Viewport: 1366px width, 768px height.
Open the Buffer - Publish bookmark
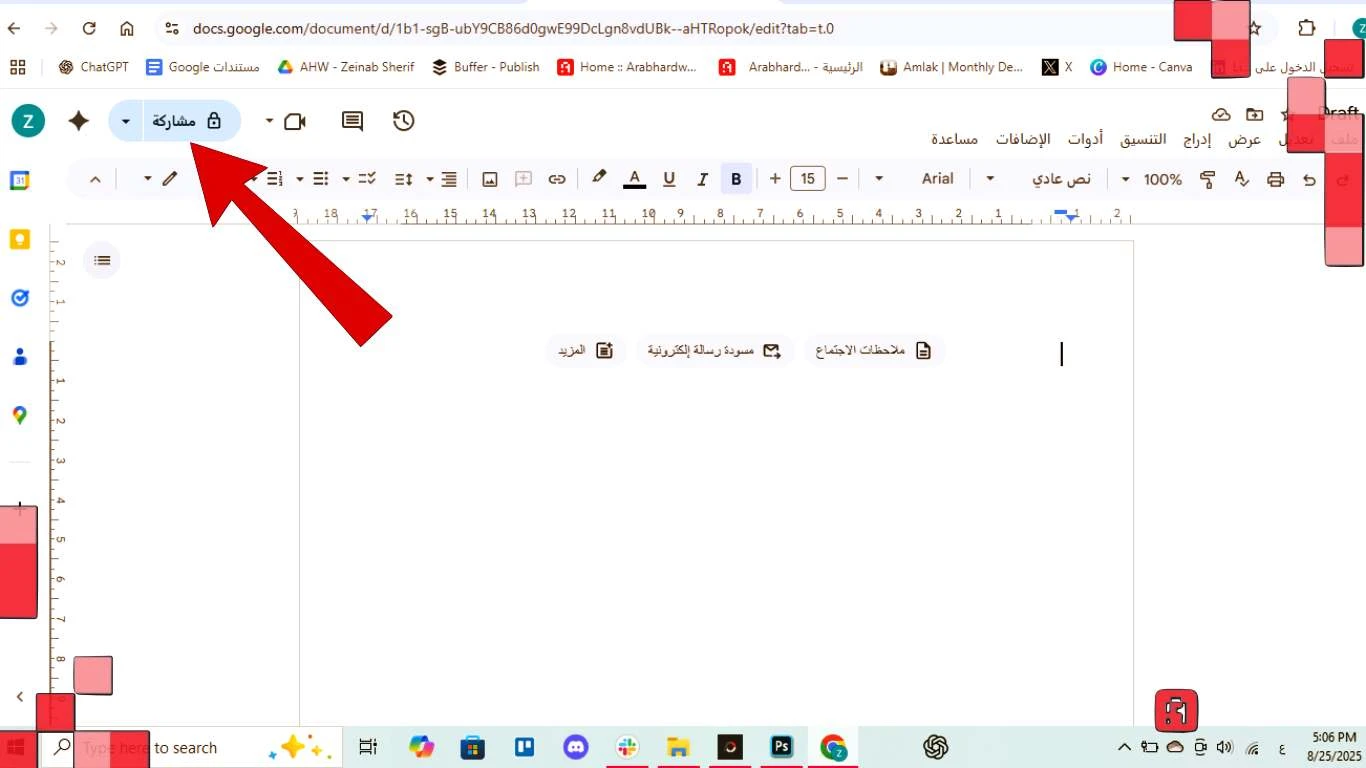tap(486, 67)
